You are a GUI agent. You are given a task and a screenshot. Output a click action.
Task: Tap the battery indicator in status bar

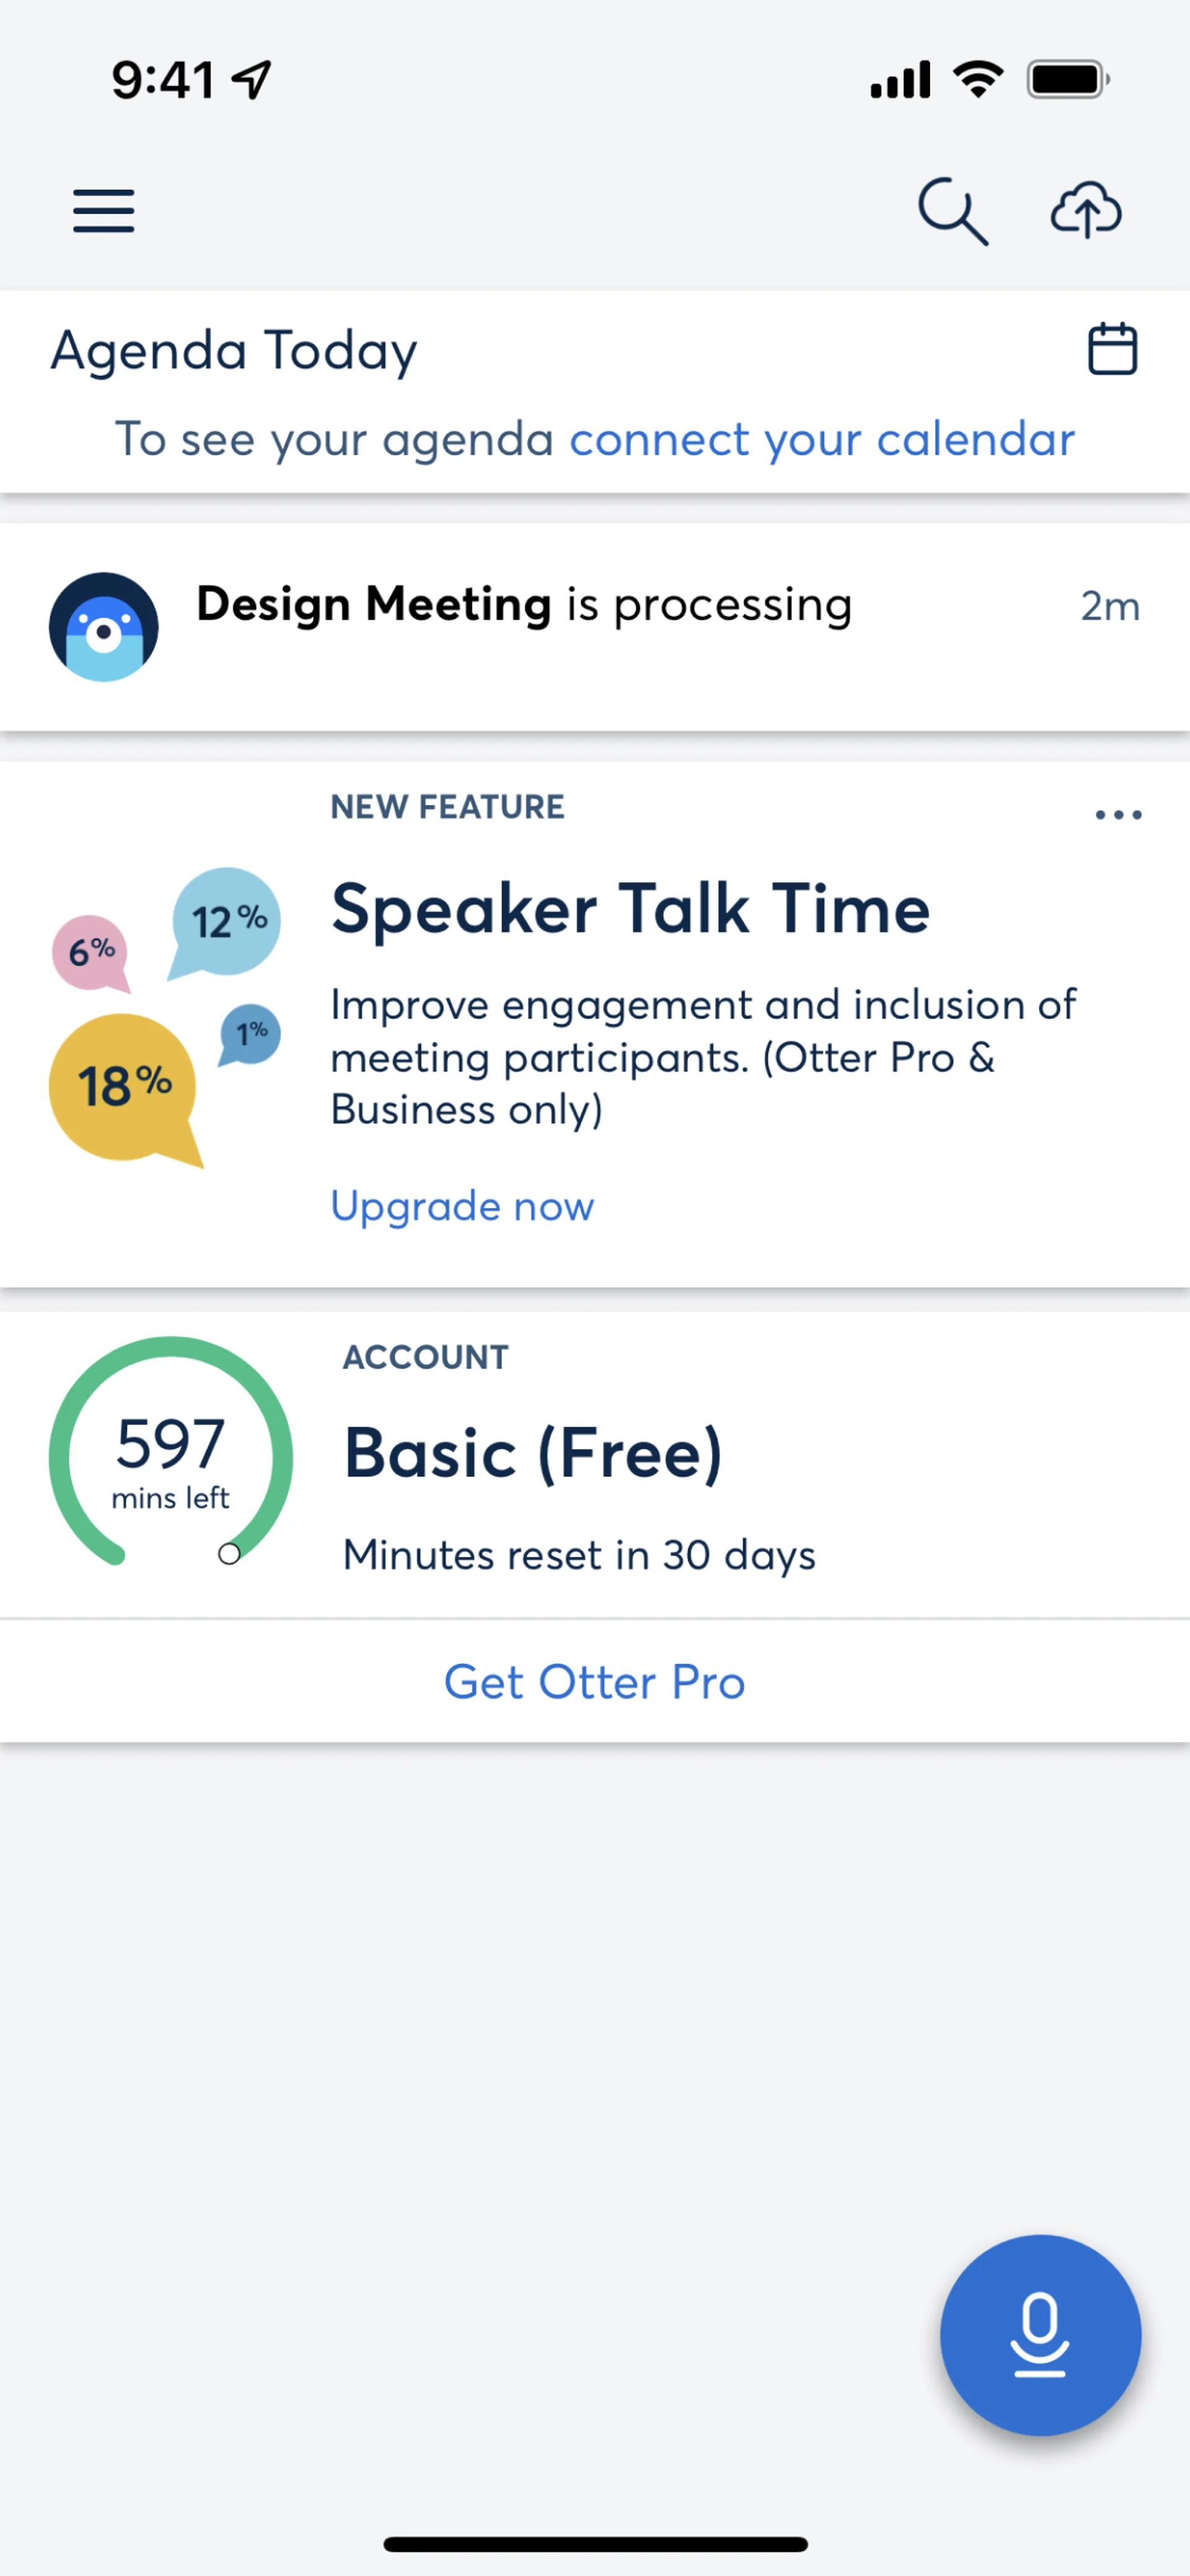[x=1067, y=80]
